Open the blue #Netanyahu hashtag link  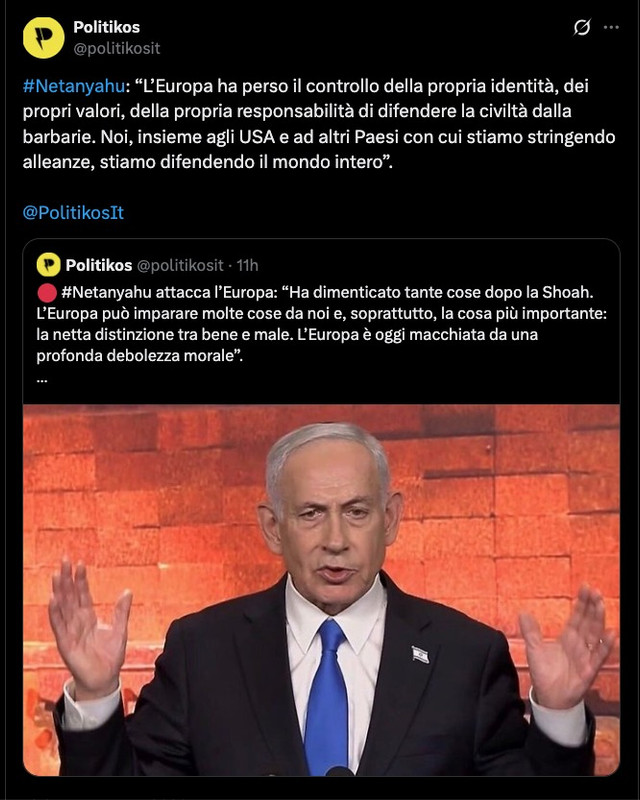coord(74,86)
